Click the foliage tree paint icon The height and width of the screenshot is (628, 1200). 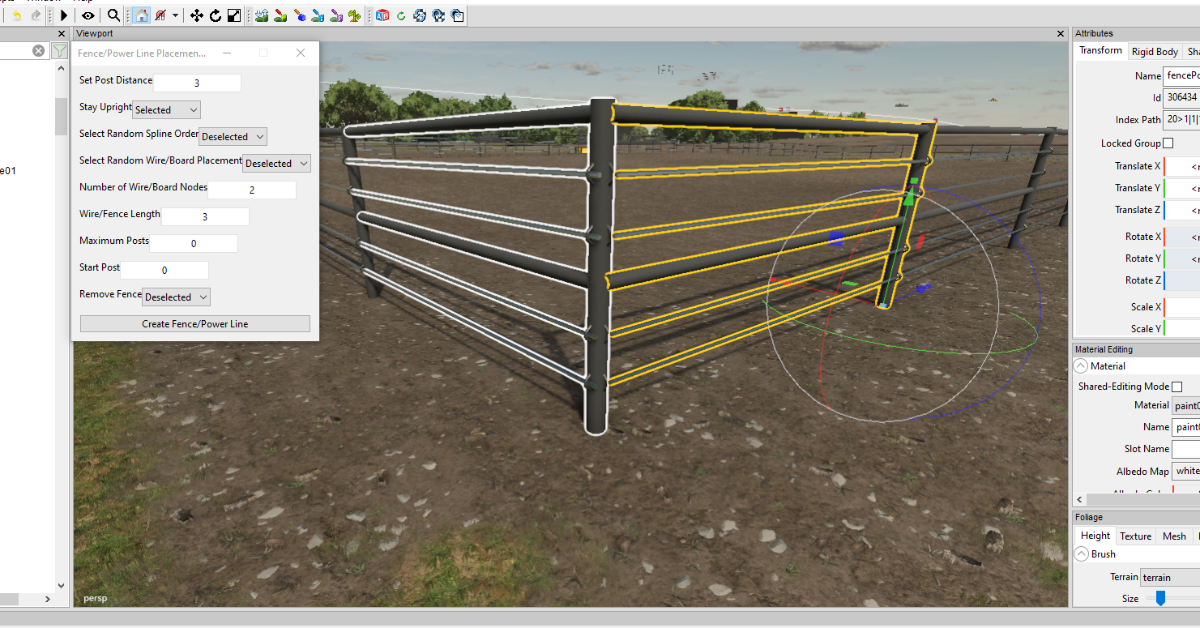[354, 16]
